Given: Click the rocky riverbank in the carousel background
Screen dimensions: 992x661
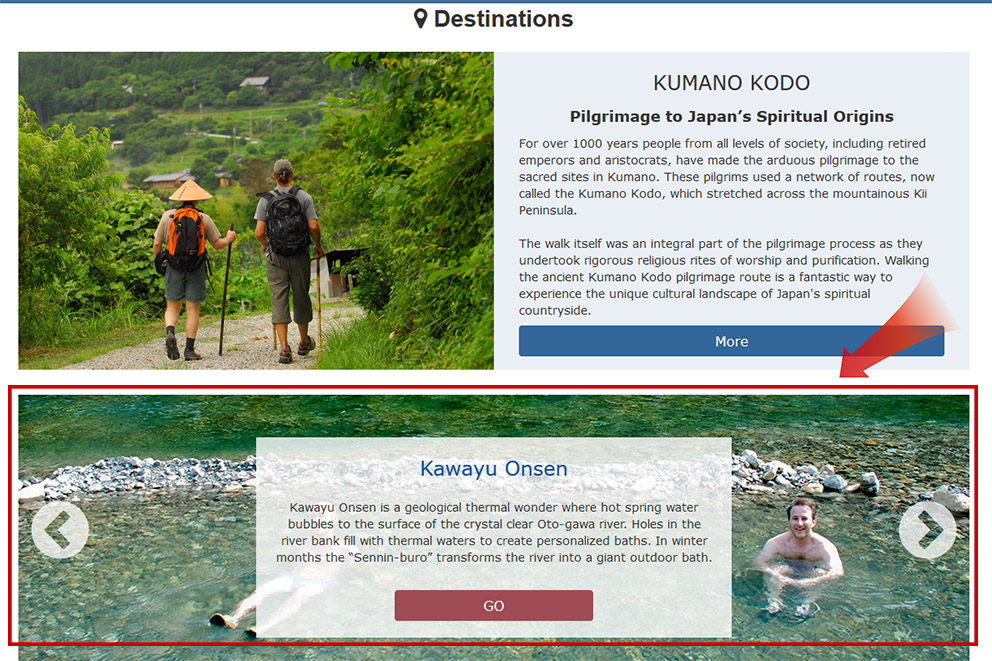Looking at the screenshot, I should pos(136,474).
